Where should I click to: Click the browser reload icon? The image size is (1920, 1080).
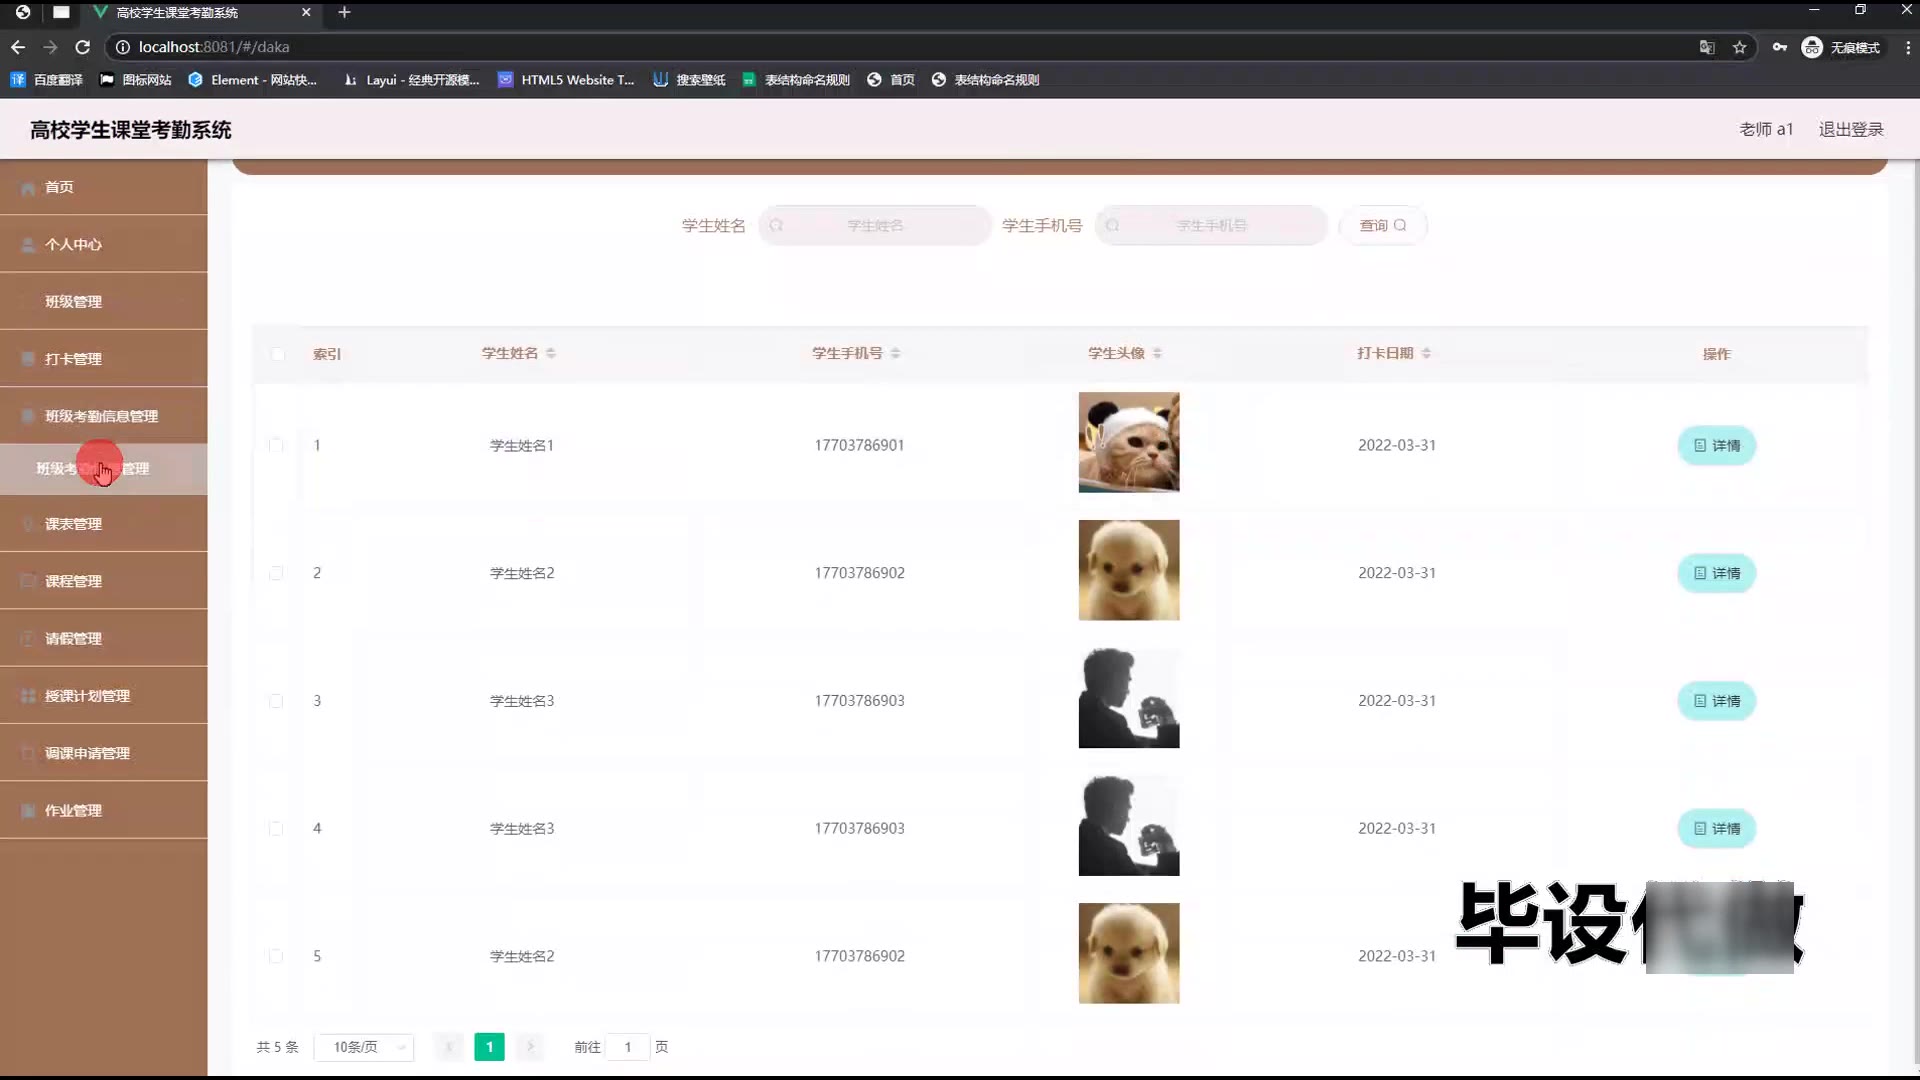pos(83,47)
